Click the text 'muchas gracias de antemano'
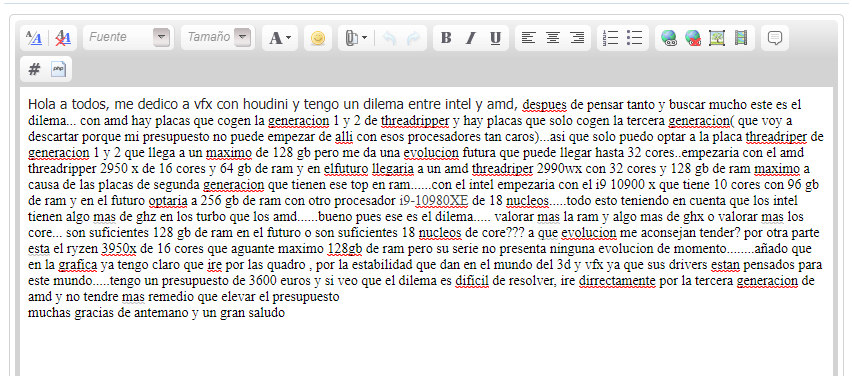Screen dimensions: 852x376 (x=108, y=314)
